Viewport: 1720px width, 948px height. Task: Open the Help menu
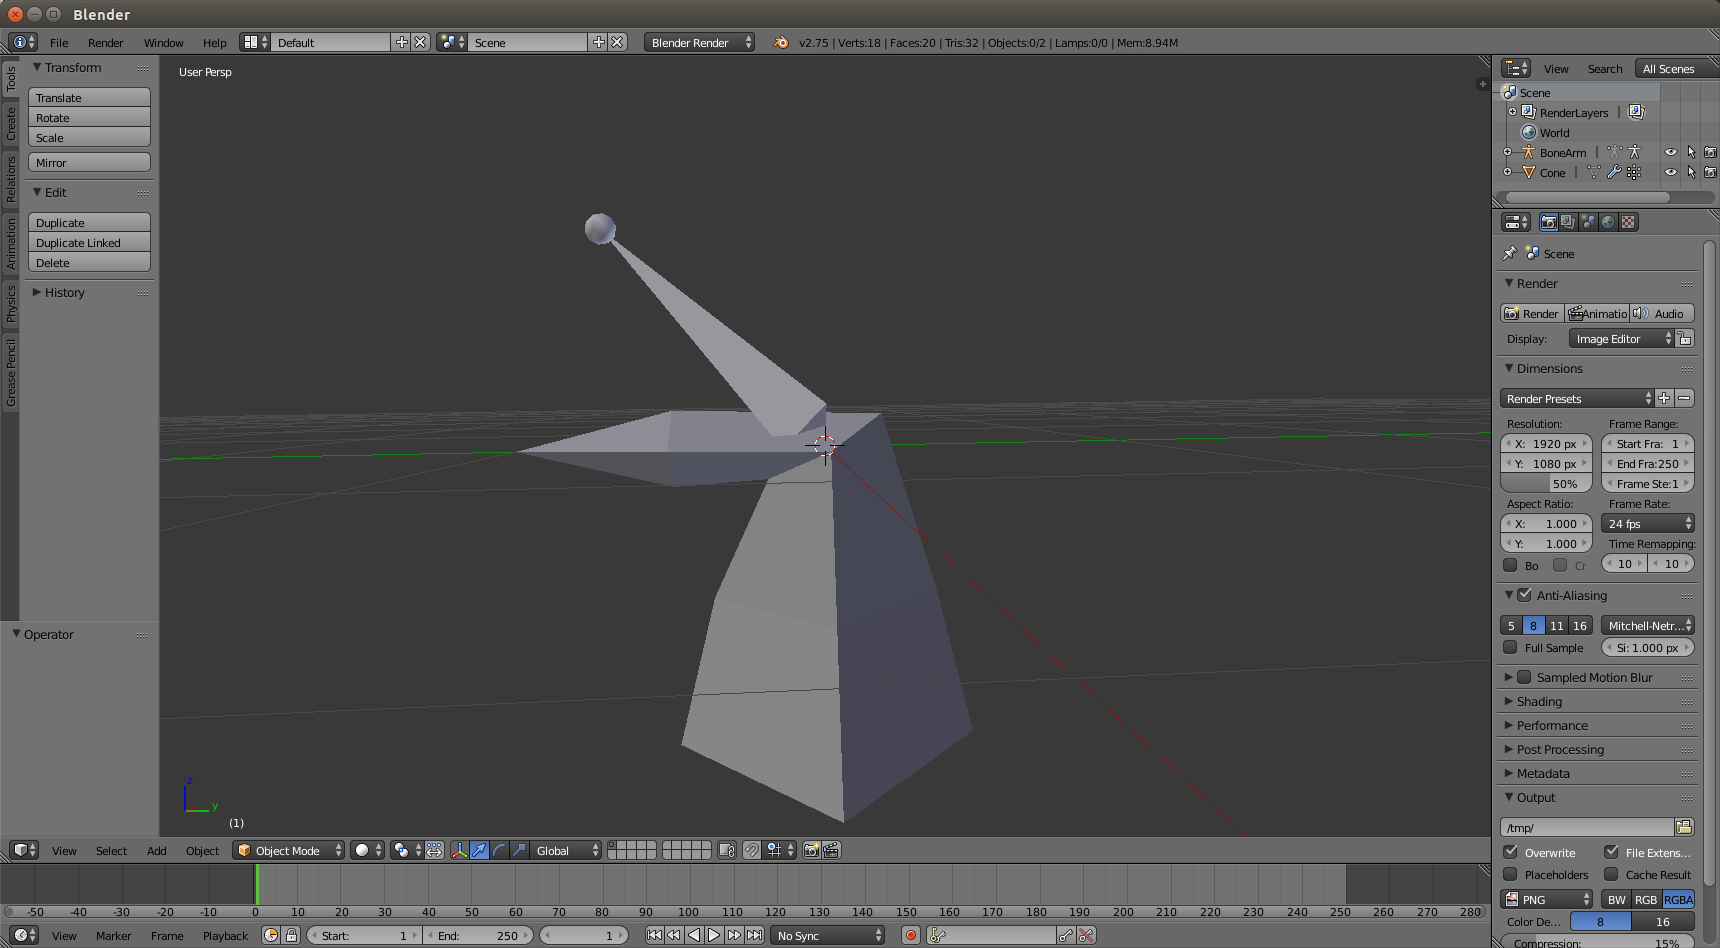point(214,42)
